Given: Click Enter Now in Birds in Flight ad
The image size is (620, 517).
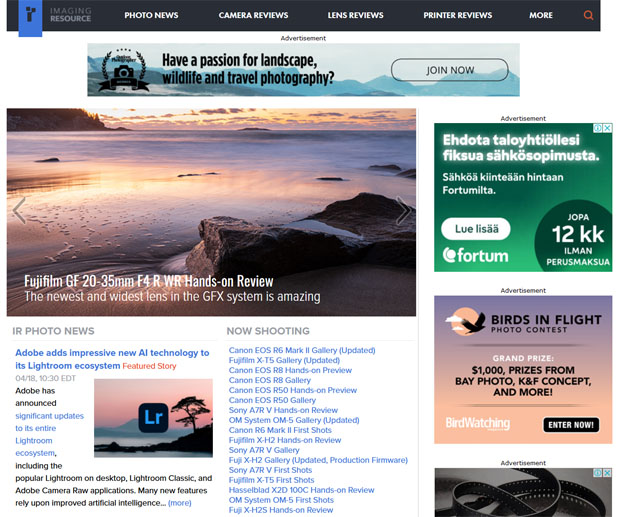Looking at the screenshot, I should [x=571, y=425].
